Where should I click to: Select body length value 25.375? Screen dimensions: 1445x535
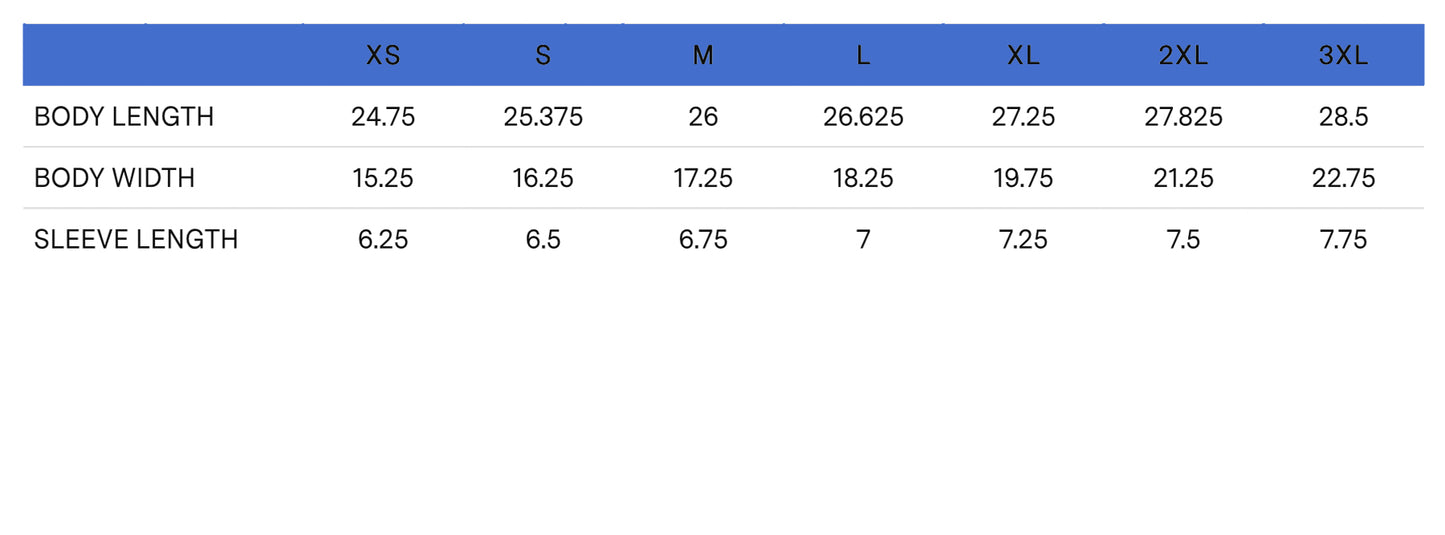[543, 117]
